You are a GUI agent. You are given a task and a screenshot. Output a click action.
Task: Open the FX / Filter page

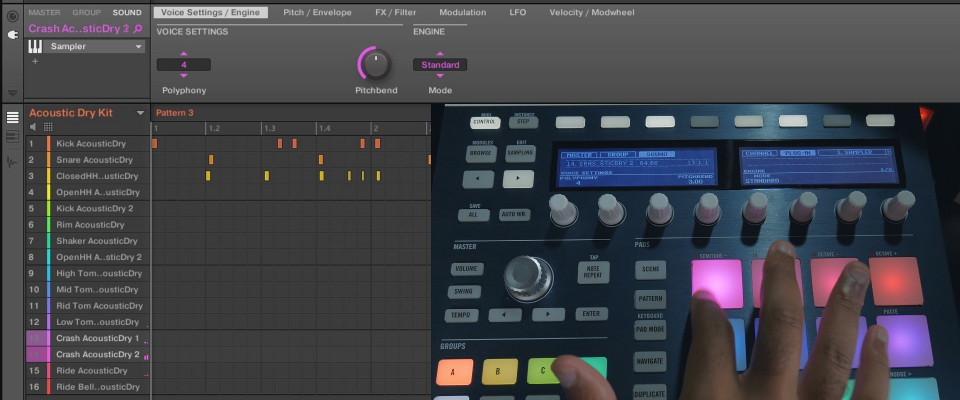point(396,12)
